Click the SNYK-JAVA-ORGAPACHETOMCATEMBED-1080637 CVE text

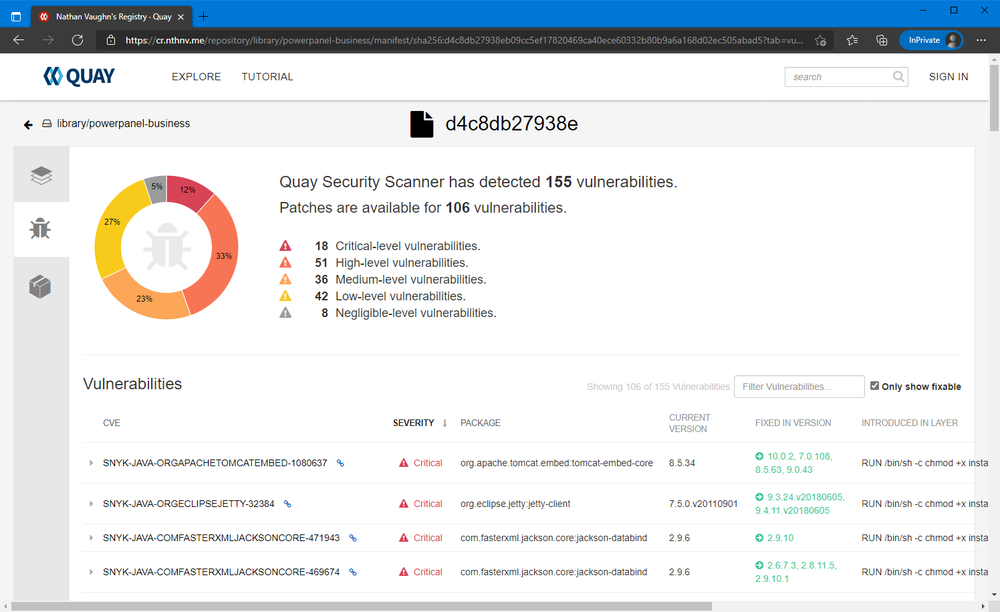[215, 463]
